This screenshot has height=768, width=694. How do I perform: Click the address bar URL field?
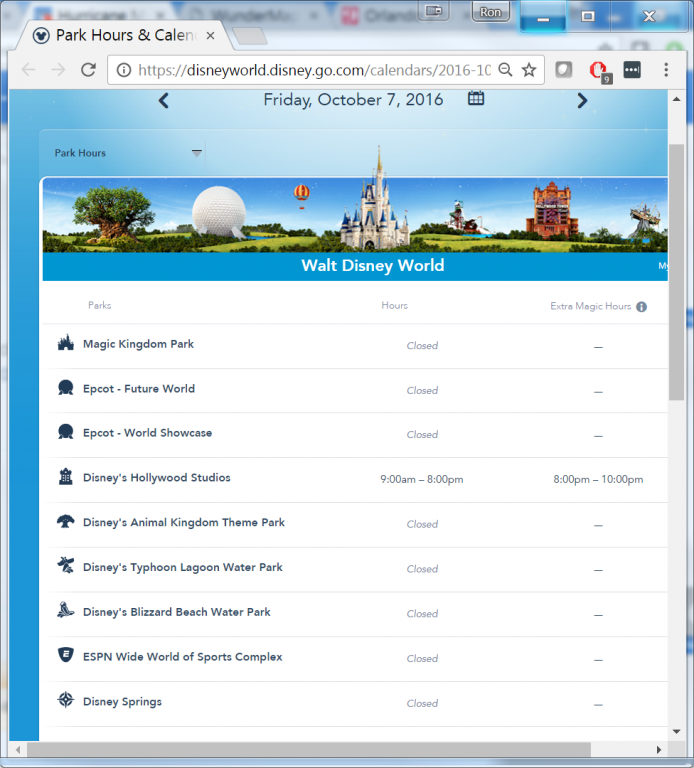coord(310,70)
